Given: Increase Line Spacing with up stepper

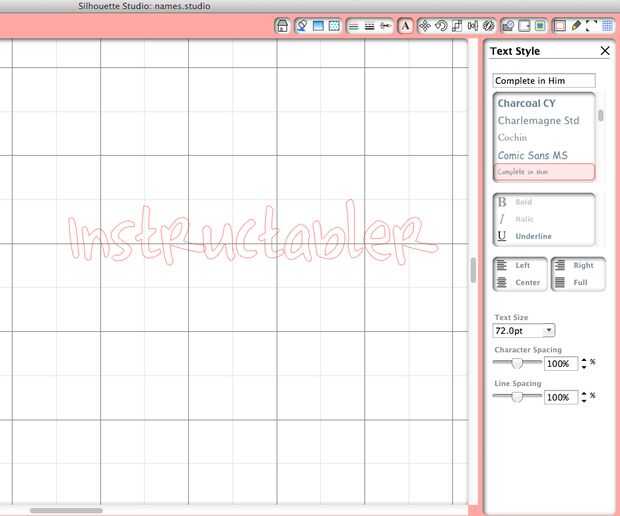Looking at the screenshot, I should pos(584,393).
